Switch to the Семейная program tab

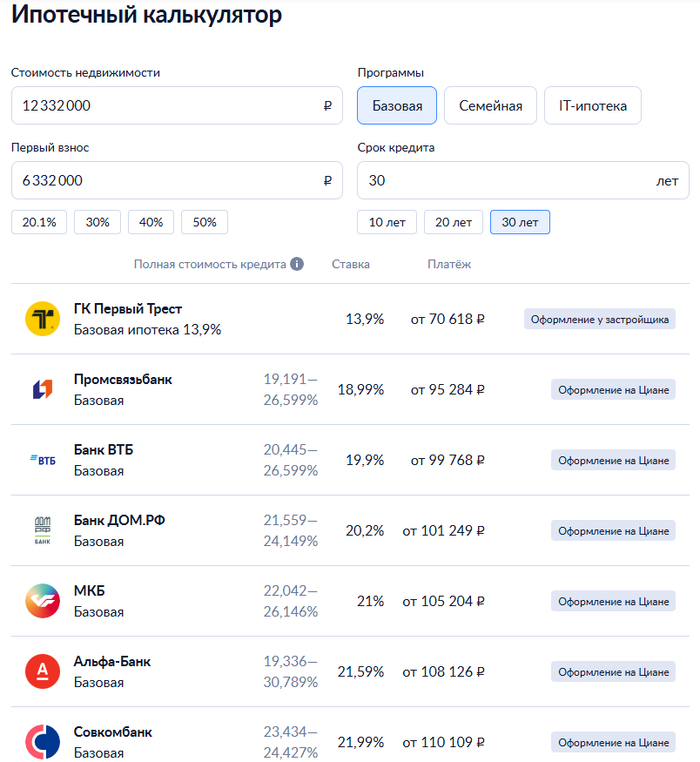point(490,106)
